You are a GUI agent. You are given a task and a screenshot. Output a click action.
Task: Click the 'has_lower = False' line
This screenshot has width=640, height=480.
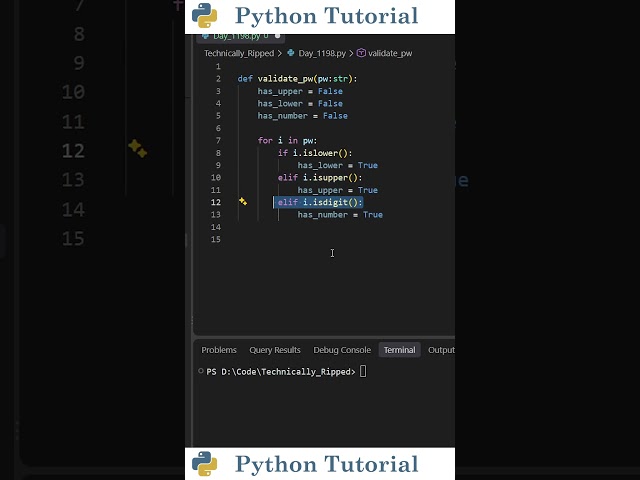click(300, 103)
